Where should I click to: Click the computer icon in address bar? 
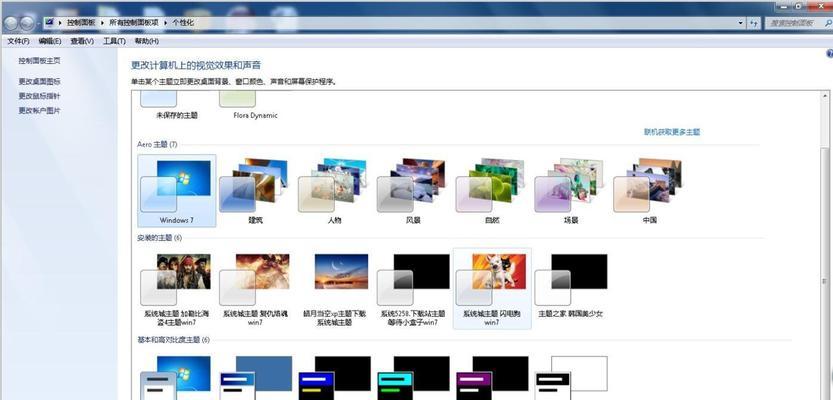point(49,22)
